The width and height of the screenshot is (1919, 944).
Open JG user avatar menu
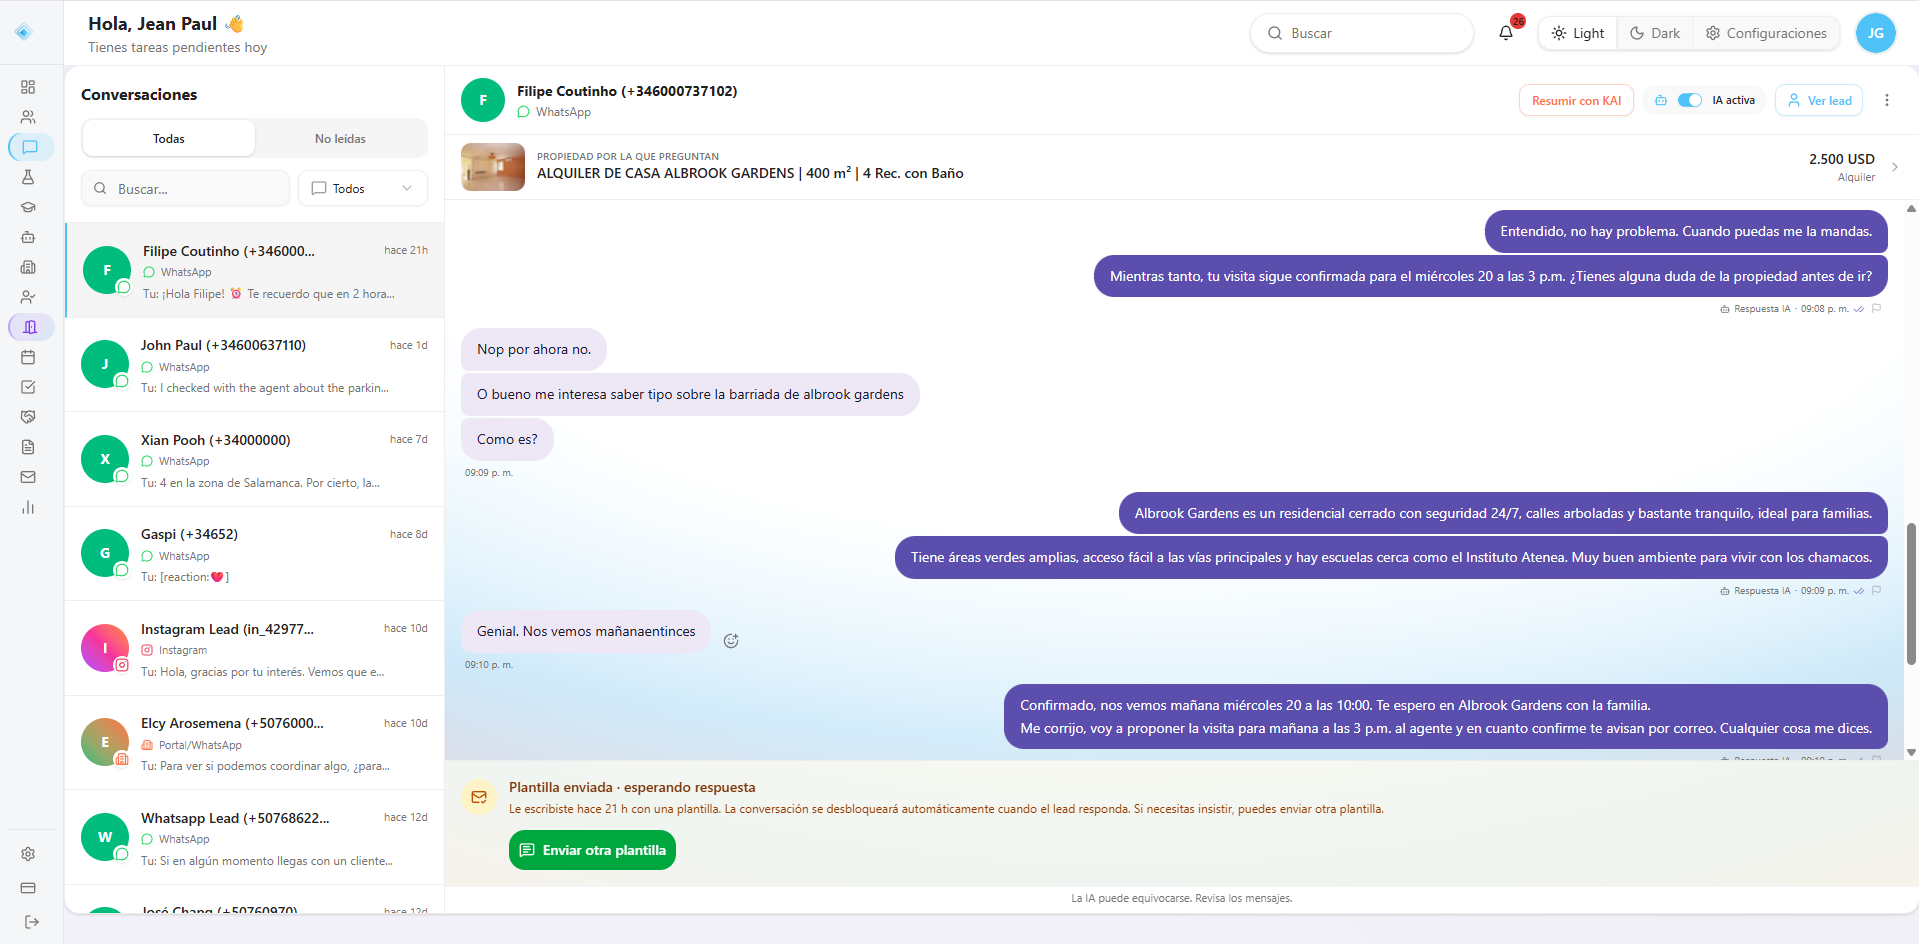(1875, 33)
